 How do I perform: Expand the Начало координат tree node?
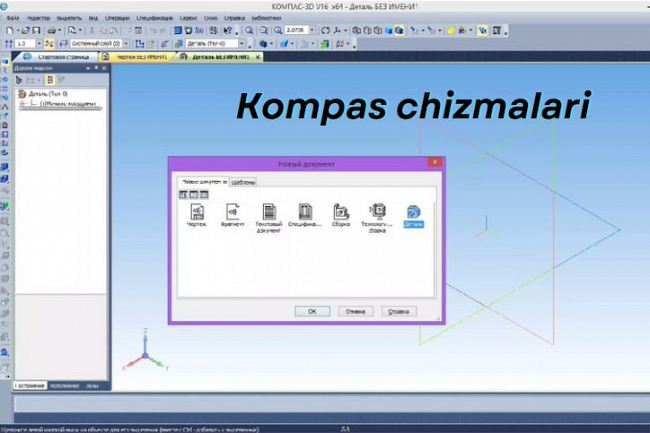coord(23,104)
